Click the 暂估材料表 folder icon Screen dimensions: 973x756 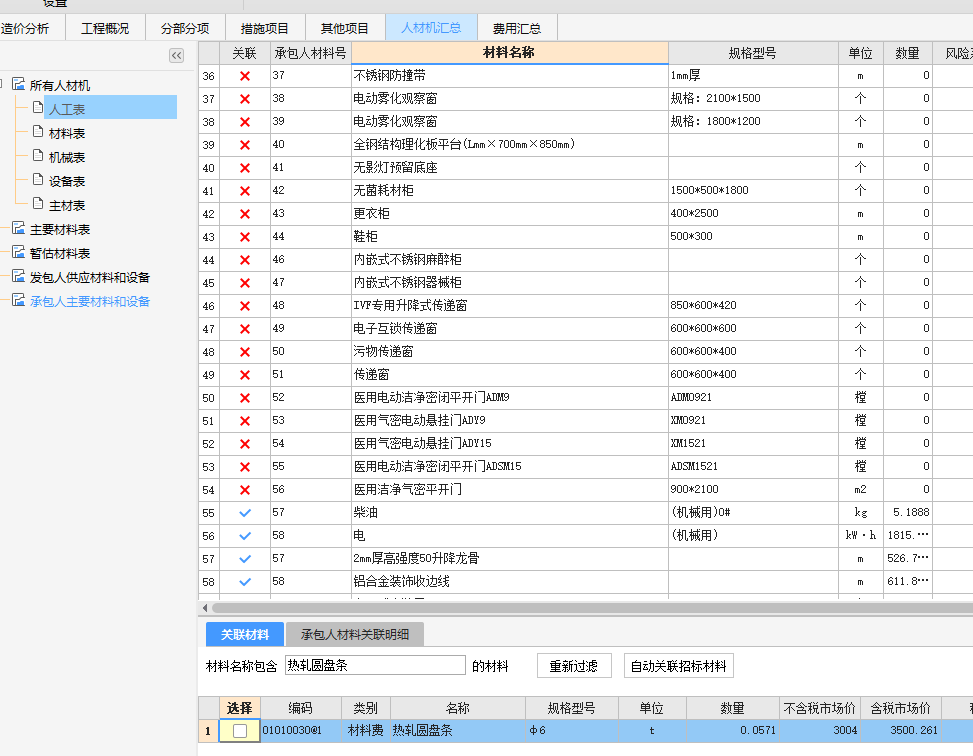point(19,252)
